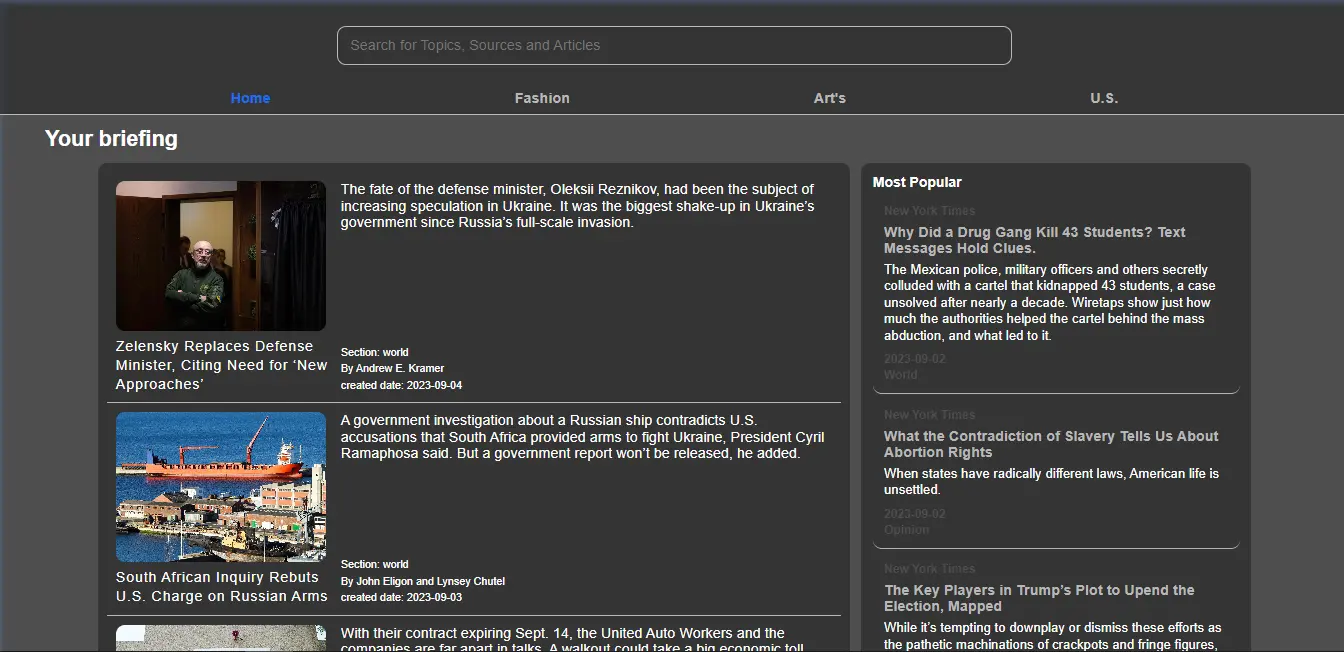The image size is (1344, 652).
Task: Open the Home tab
Action: [x=250, y=98]
